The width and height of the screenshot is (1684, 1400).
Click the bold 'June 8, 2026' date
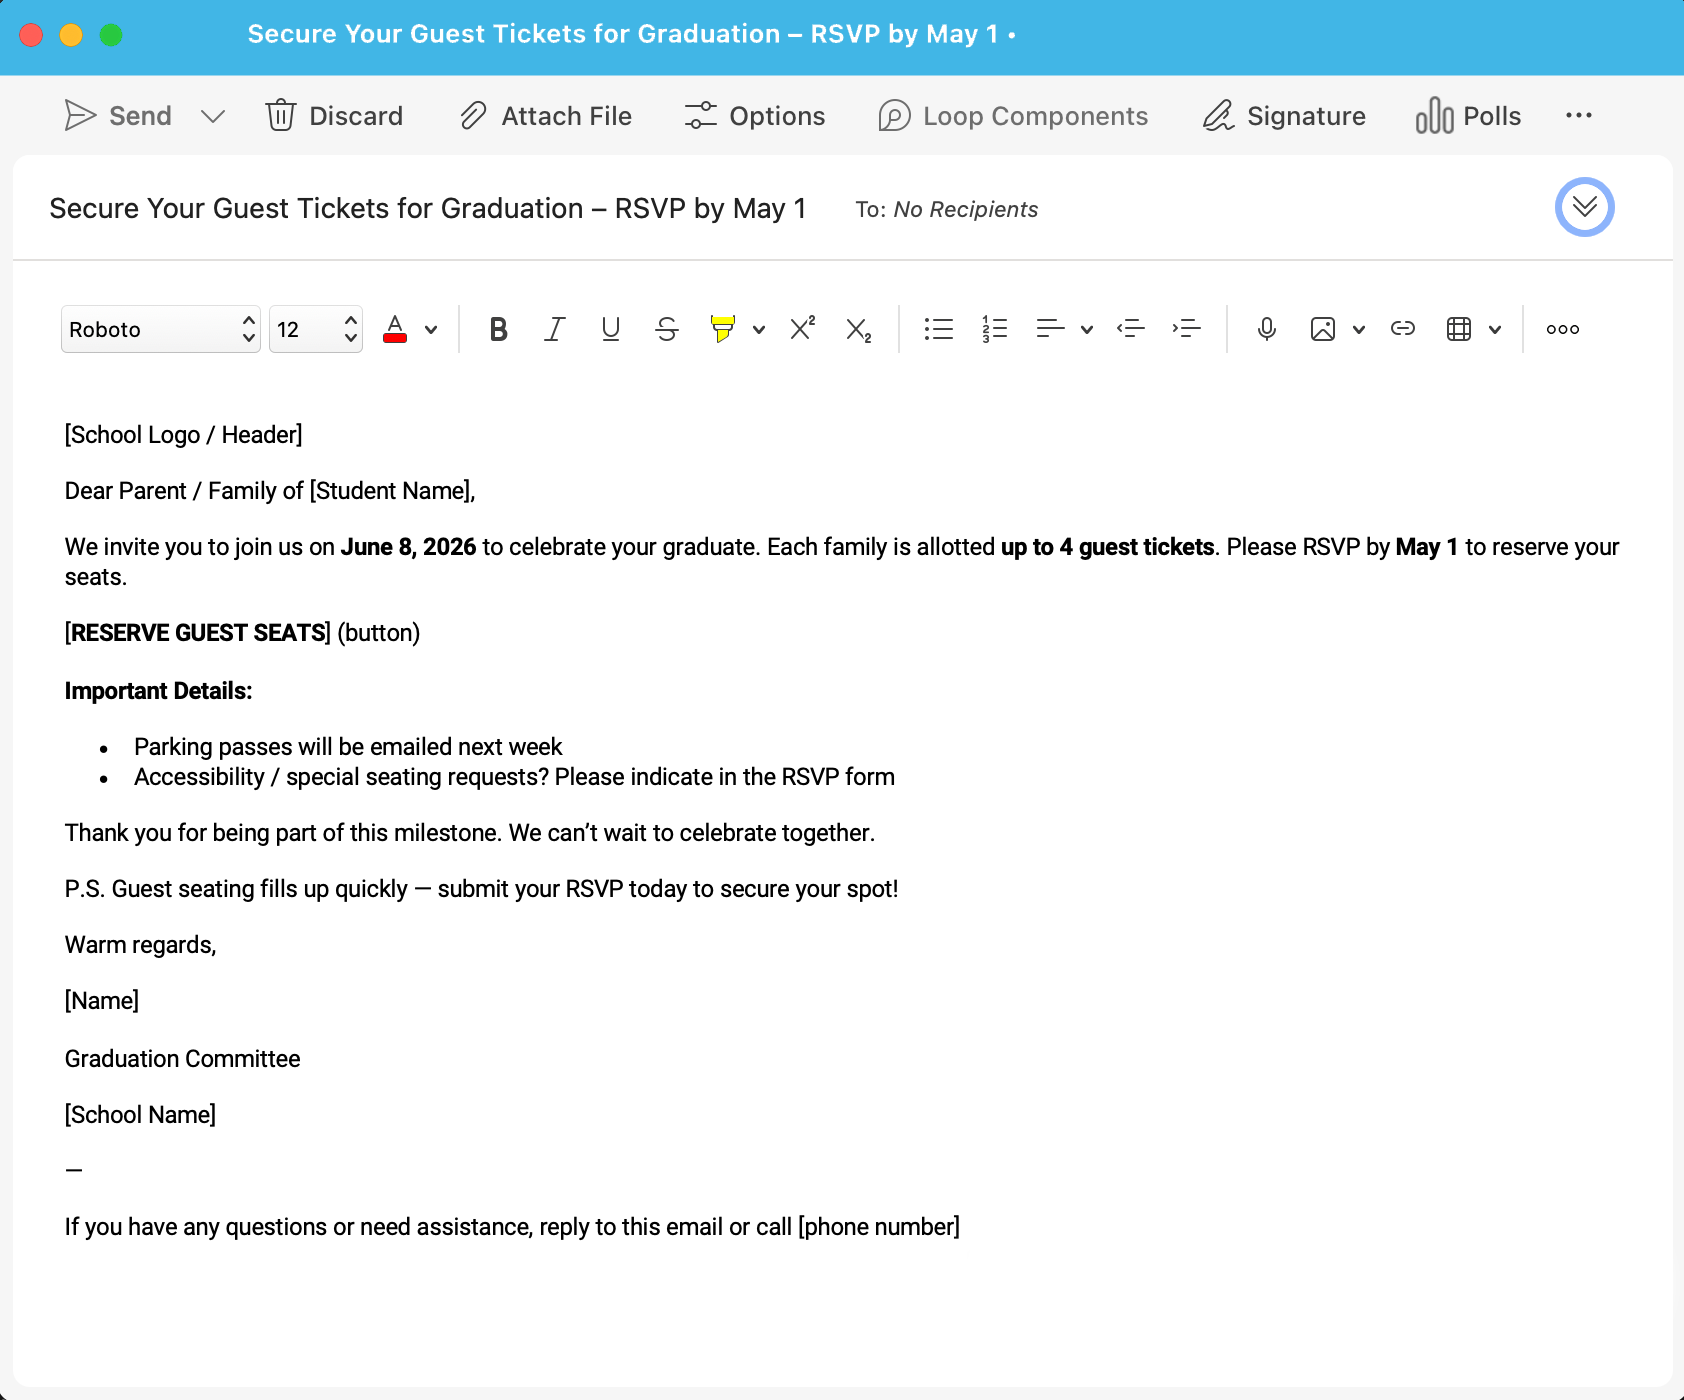pos(408,547)
